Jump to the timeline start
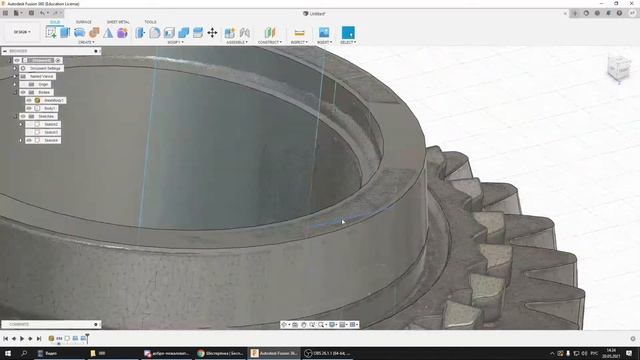This screenshot has height=360, width=640. (x=6, y=338)
